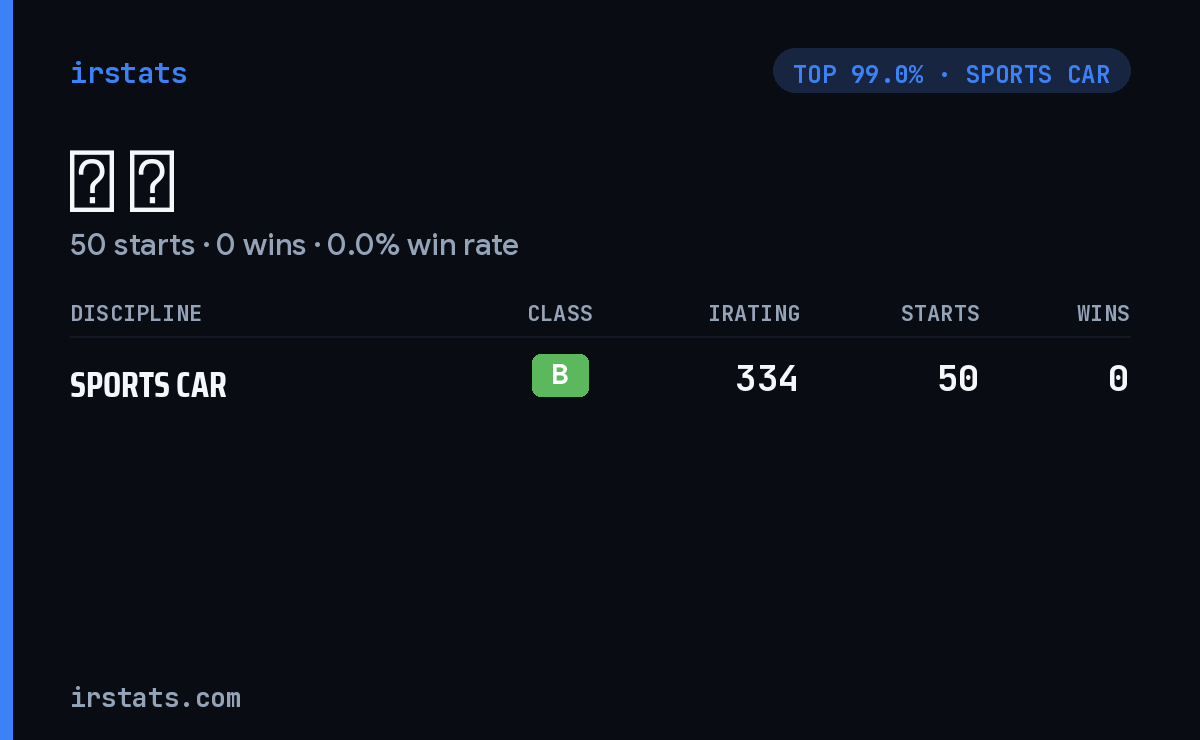Click the 0 wins summary text
Viewport: 1200px width, 740px height.
[261, 244]
